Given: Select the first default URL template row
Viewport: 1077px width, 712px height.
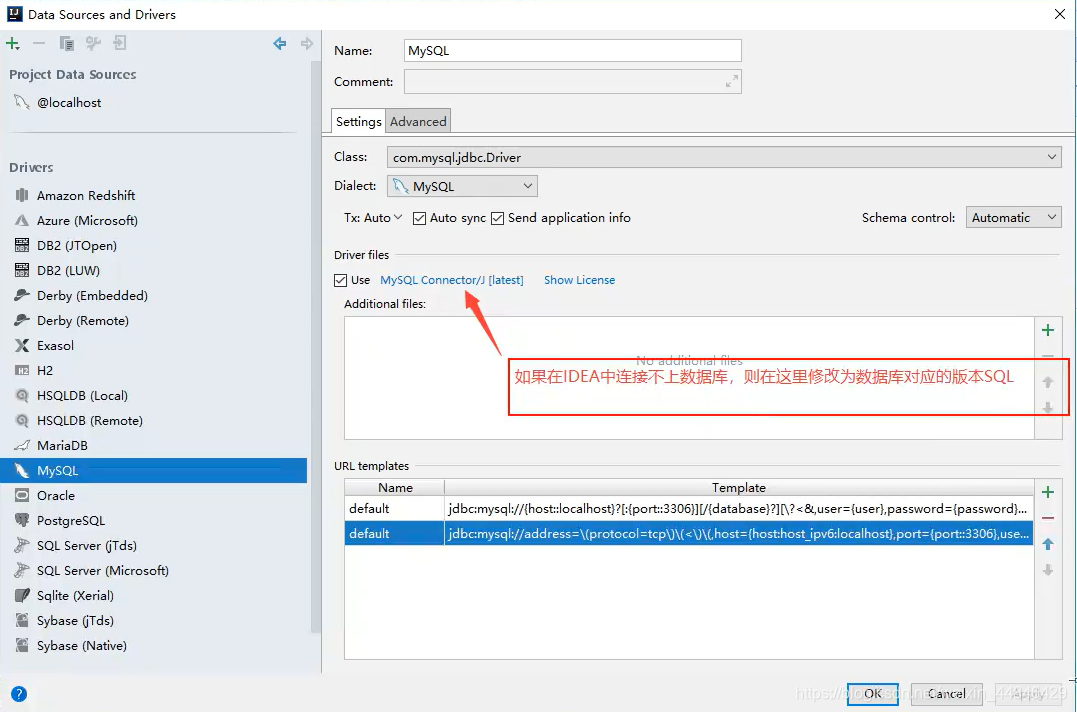Looking at the screenshot, I should (x=689, y=509).
